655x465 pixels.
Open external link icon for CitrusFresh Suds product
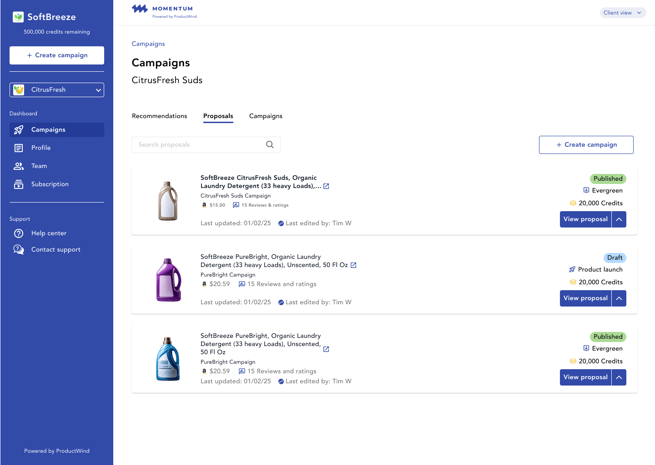tap(326, 186)
